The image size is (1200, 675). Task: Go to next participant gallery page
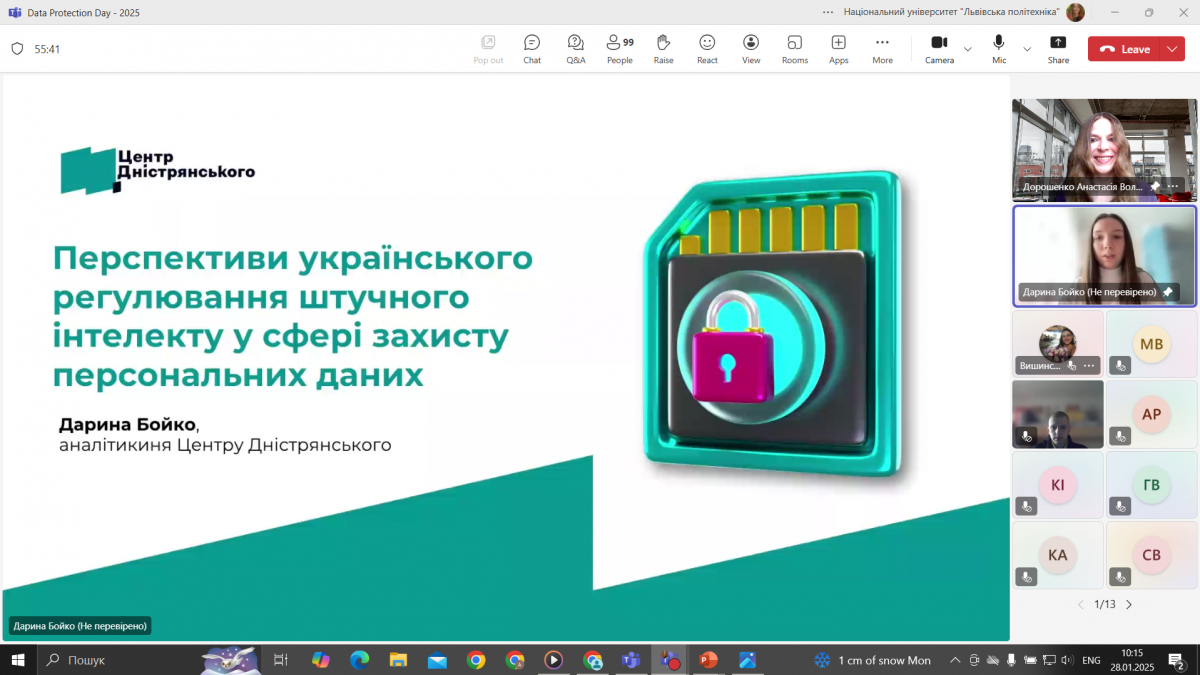(1128, 604)
